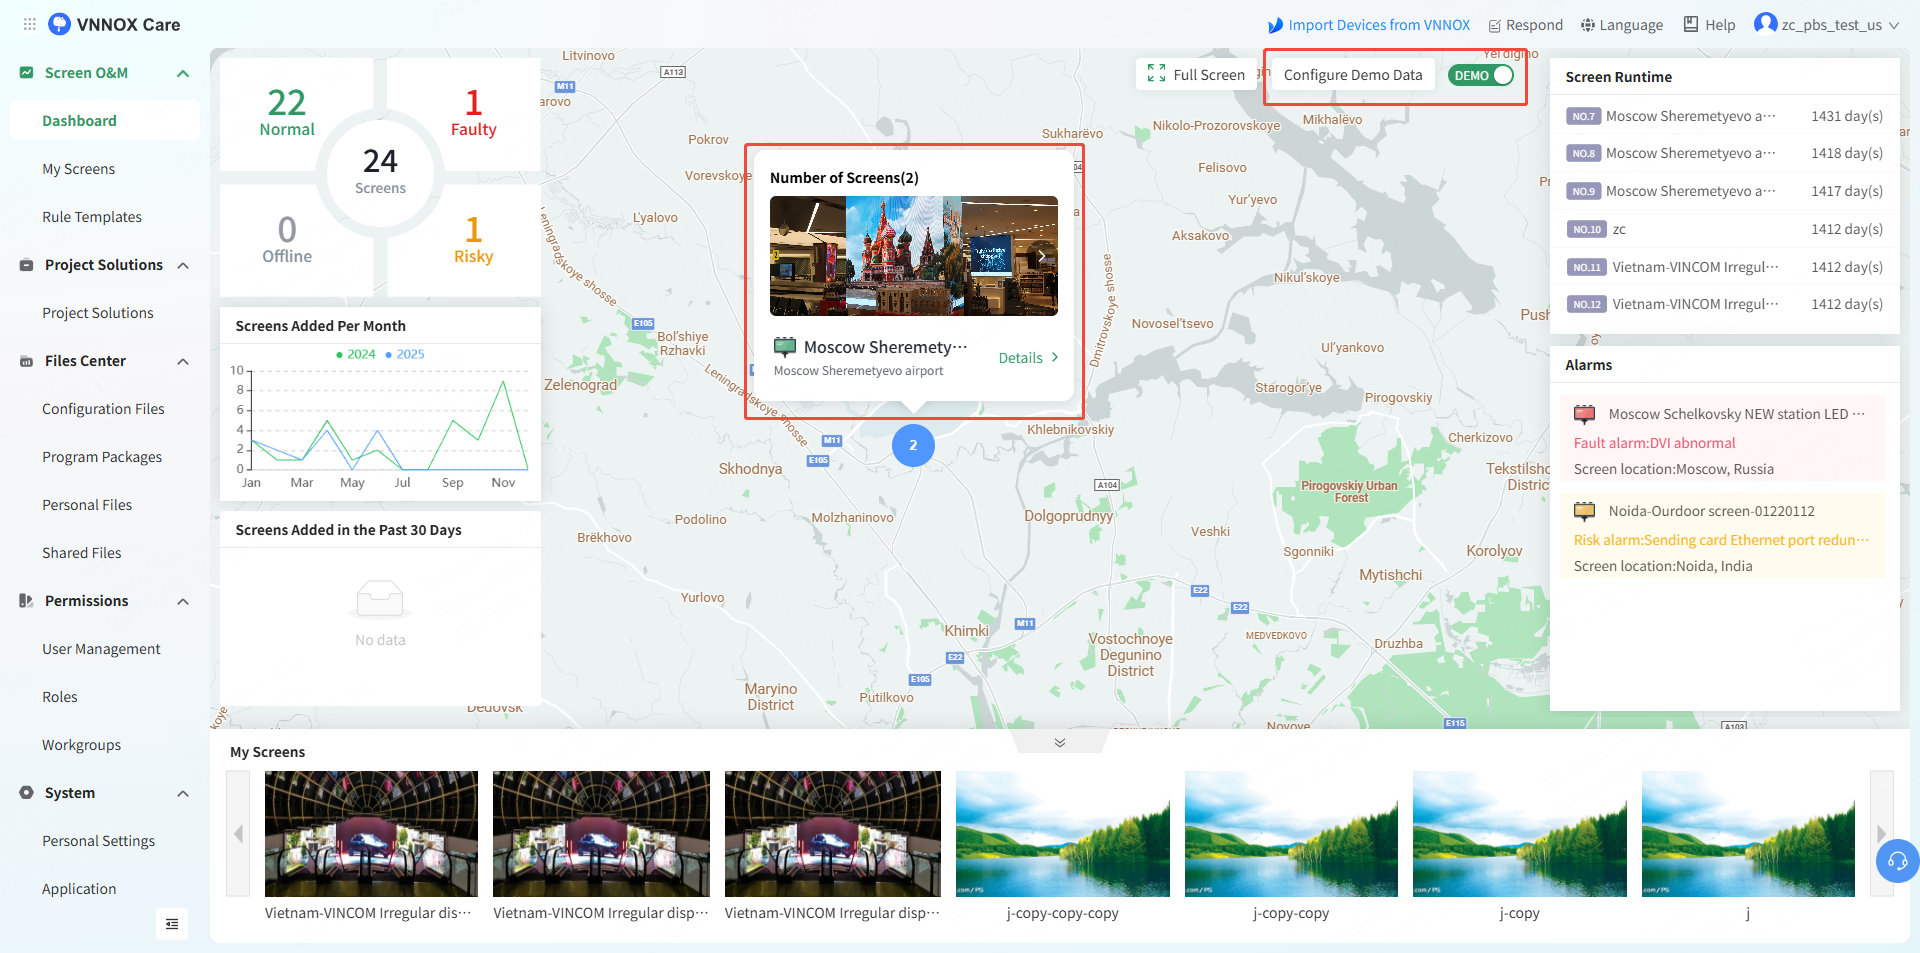Click the VNNOX import bird icon
The height and width of the screenshot is (953, 1920).
click(x=1275, y=25)
